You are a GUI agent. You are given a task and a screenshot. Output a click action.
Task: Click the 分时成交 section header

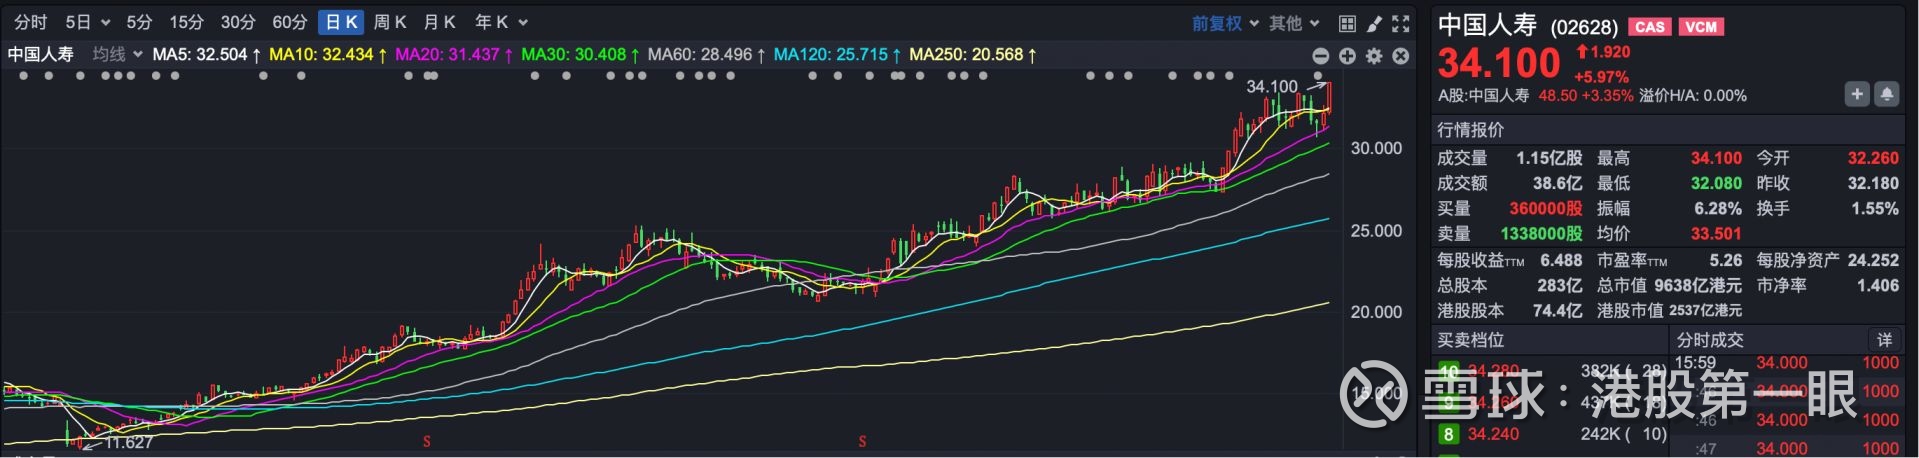pos(1710,340)
